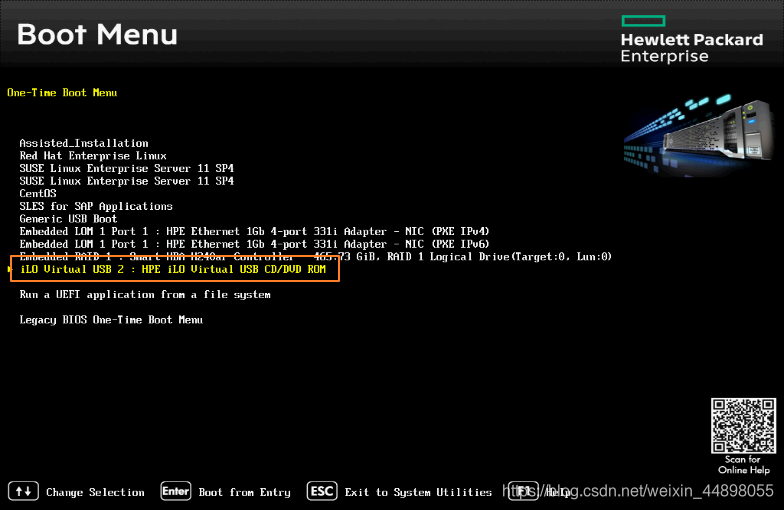Choose Run a UEFI application from file system

coord(145,294)
